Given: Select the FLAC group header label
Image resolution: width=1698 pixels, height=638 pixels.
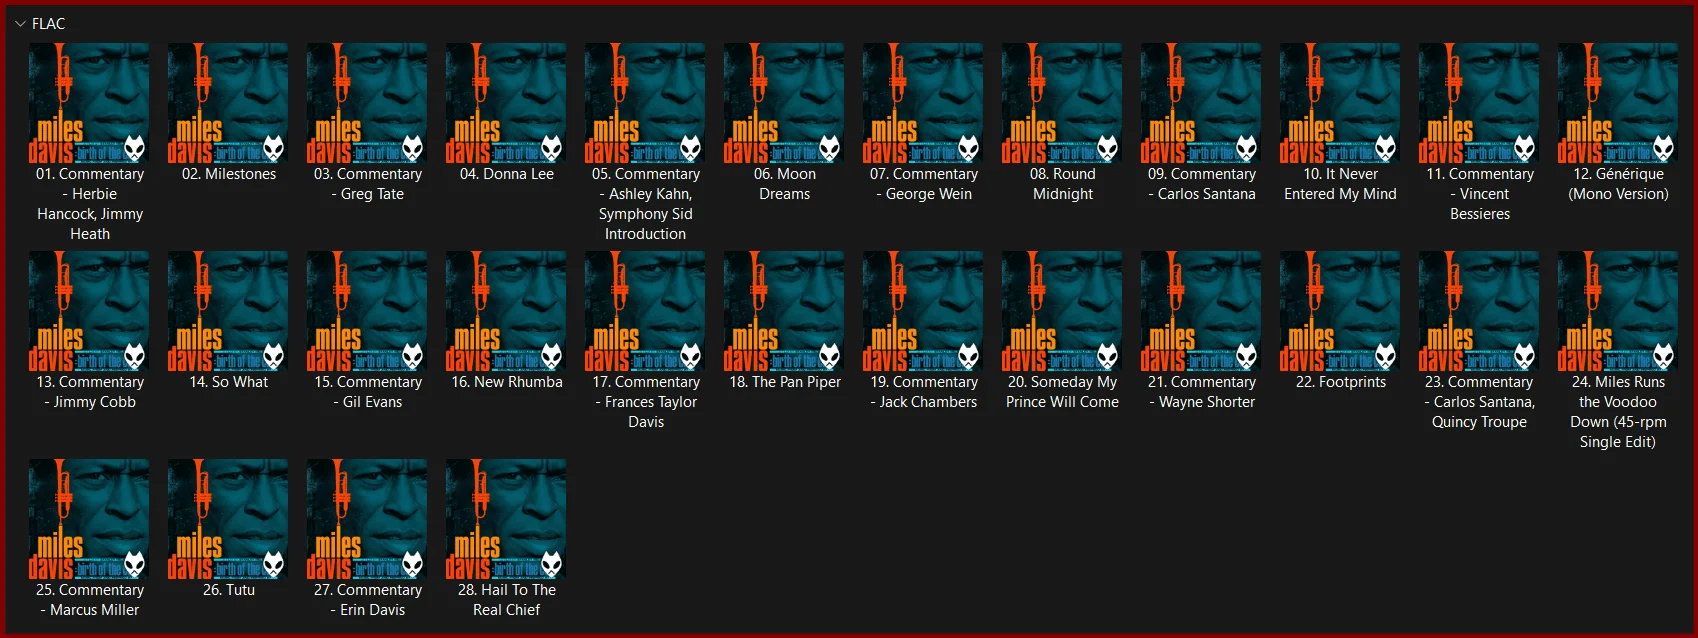Looking at the screenshot, I should pos(48,24).
